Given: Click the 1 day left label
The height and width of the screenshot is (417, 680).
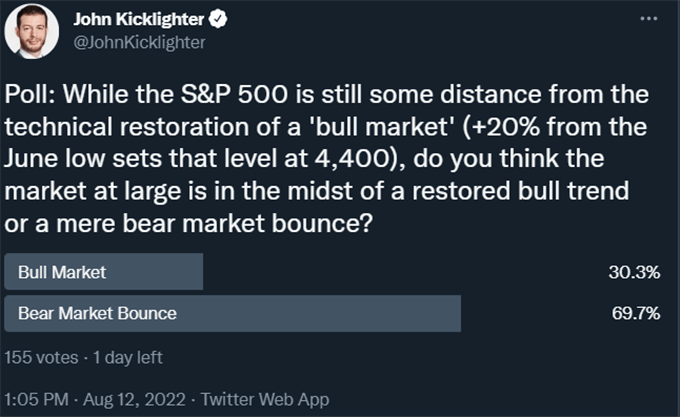Looking at the screenshot, I should coord(128,358).
